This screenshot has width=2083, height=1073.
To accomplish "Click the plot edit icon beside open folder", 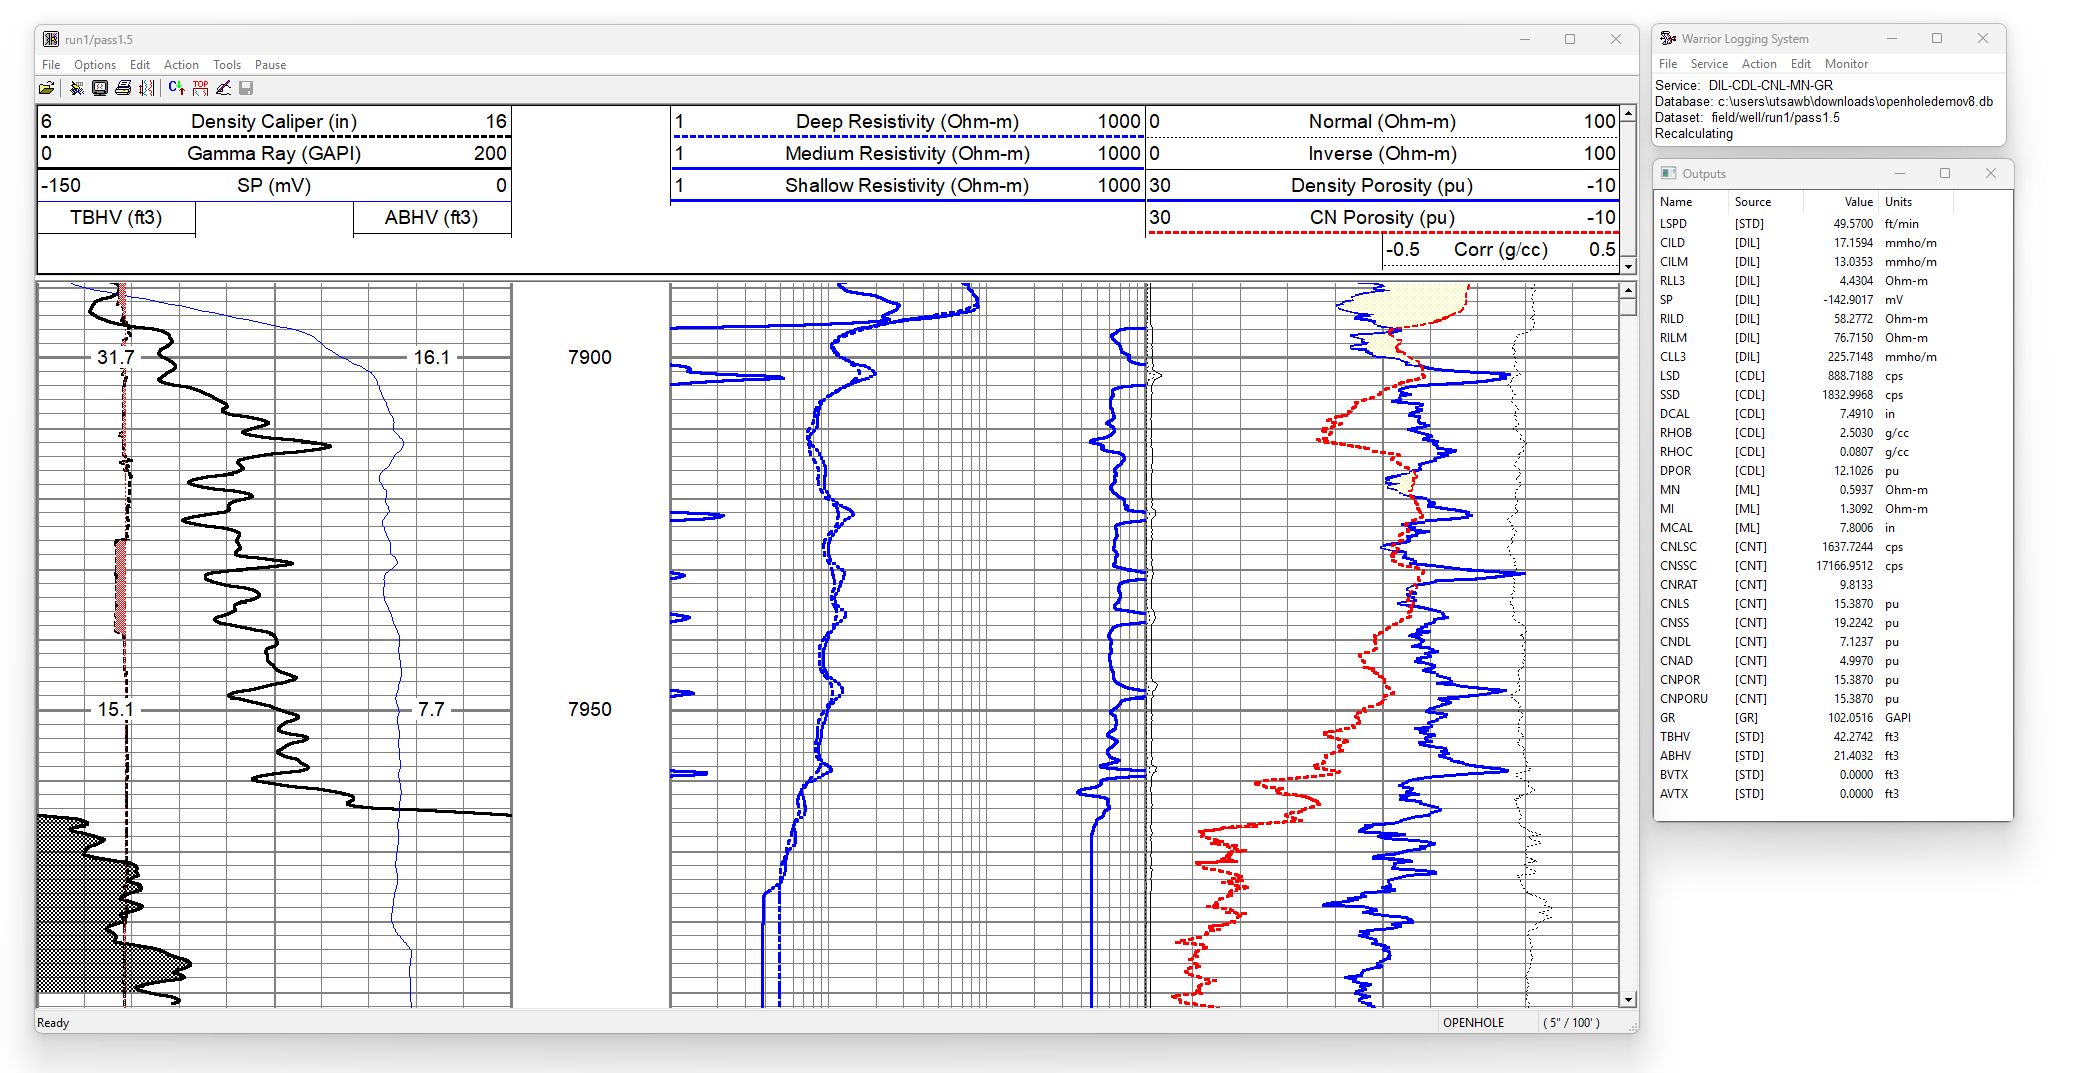I will pyautogui.click(x=76, y=88).
